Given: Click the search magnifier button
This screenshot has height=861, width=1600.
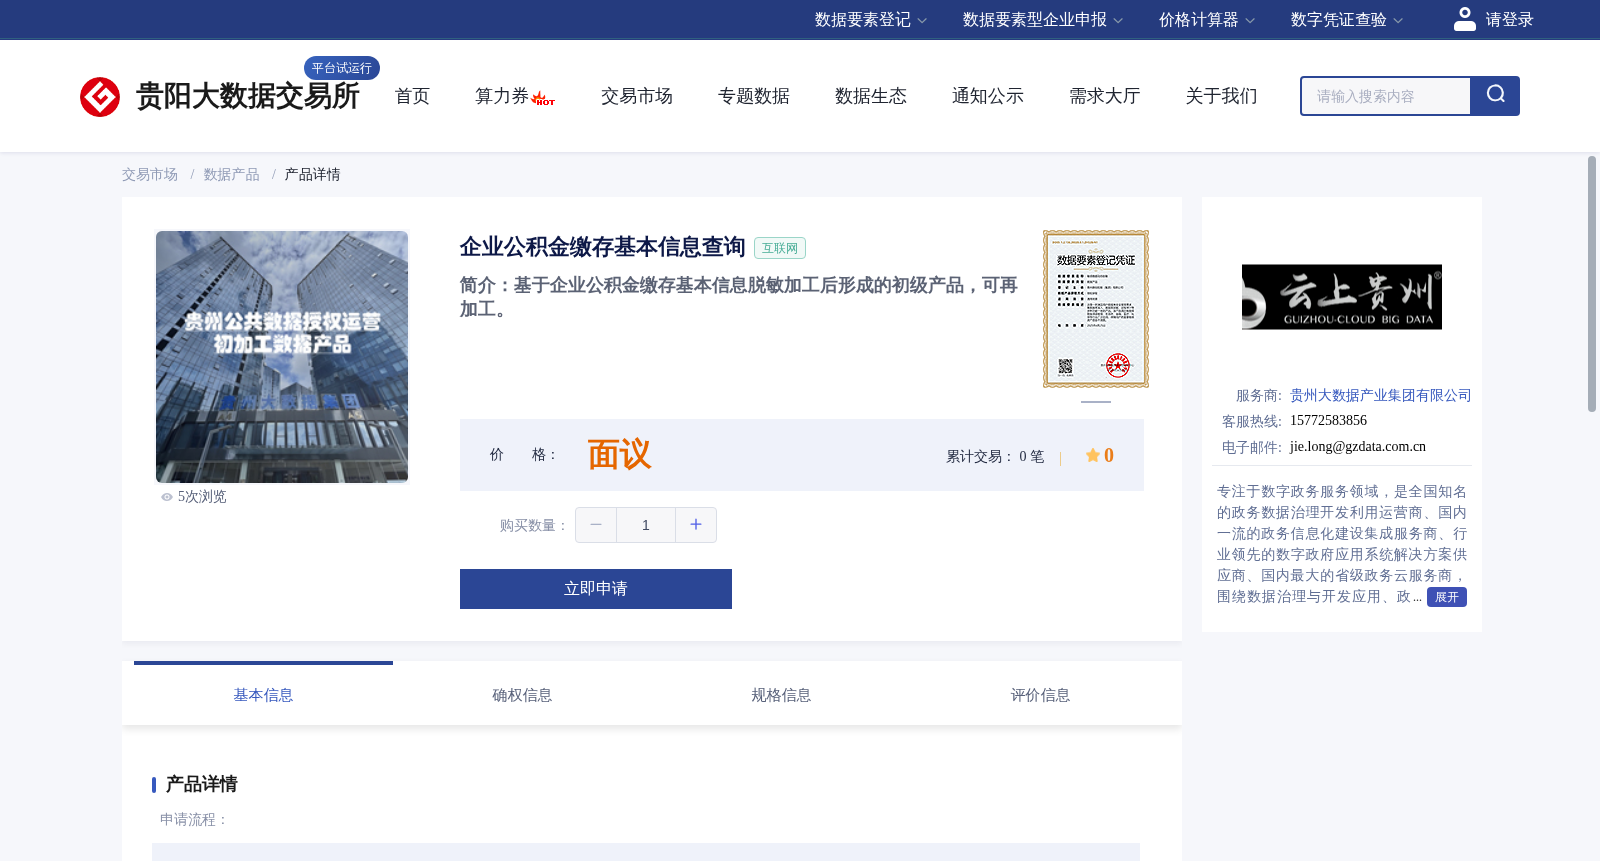Looking at the screenshot, I should (1495, 96).
